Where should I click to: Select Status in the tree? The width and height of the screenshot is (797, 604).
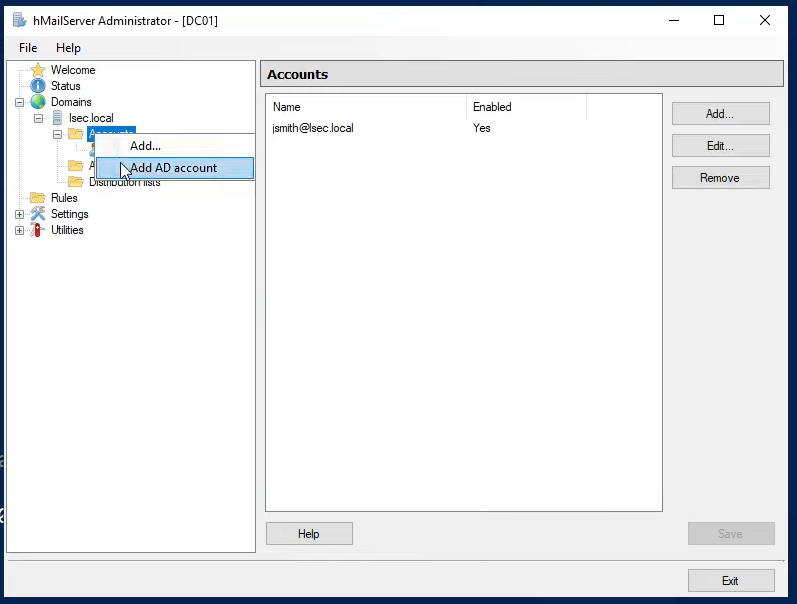pos(66,86)
